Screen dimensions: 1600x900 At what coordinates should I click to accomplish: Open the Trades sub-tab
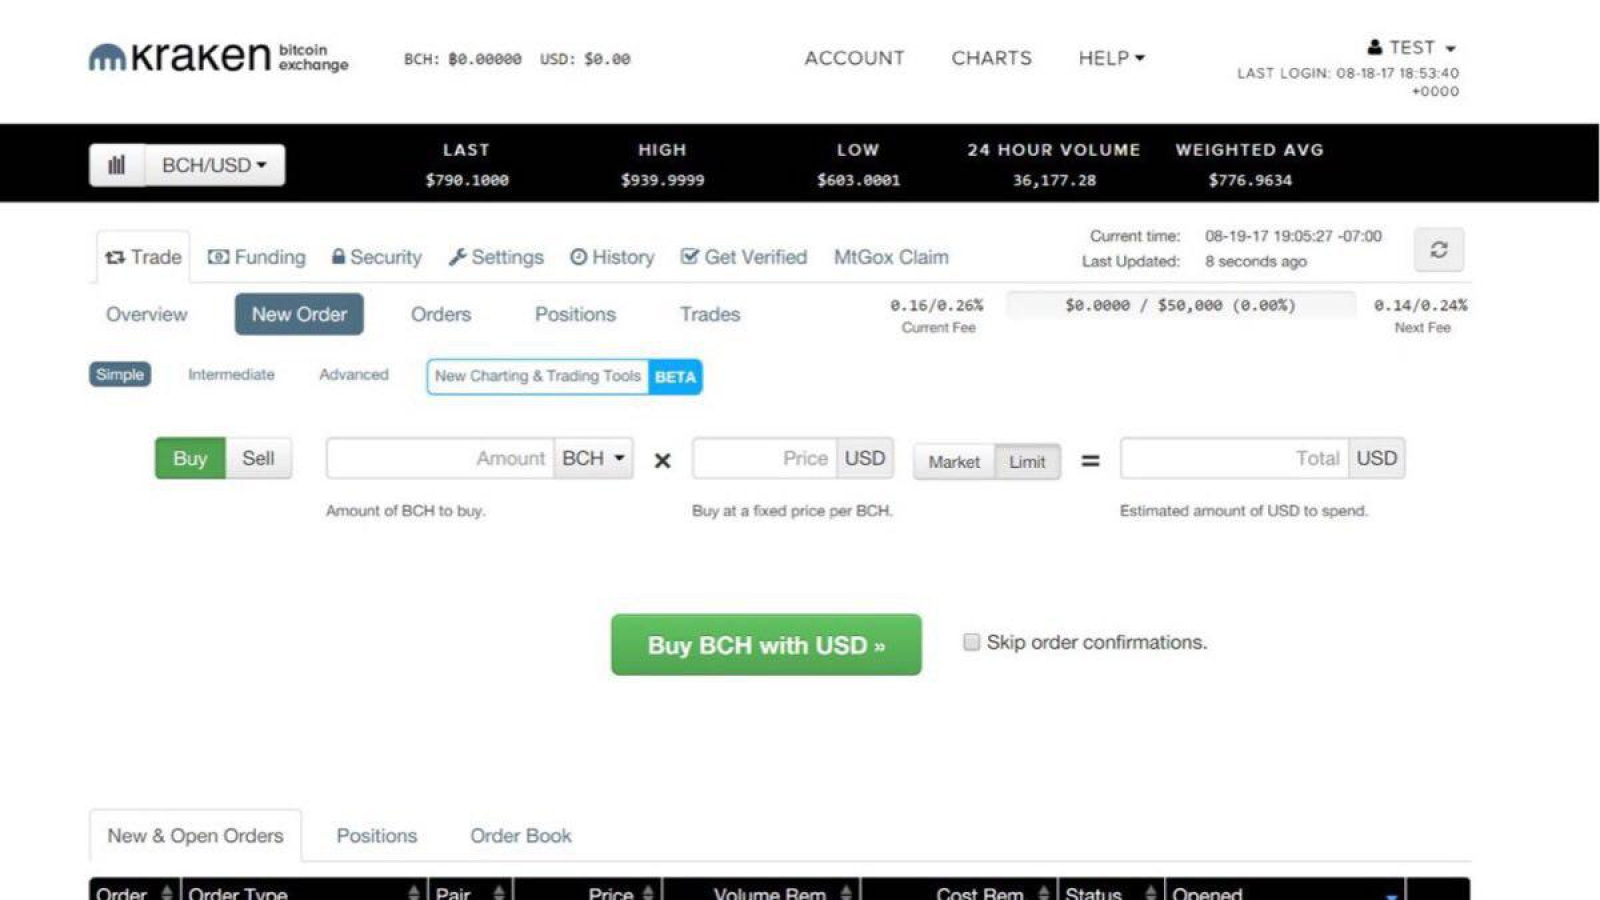[x=710, y=314]
